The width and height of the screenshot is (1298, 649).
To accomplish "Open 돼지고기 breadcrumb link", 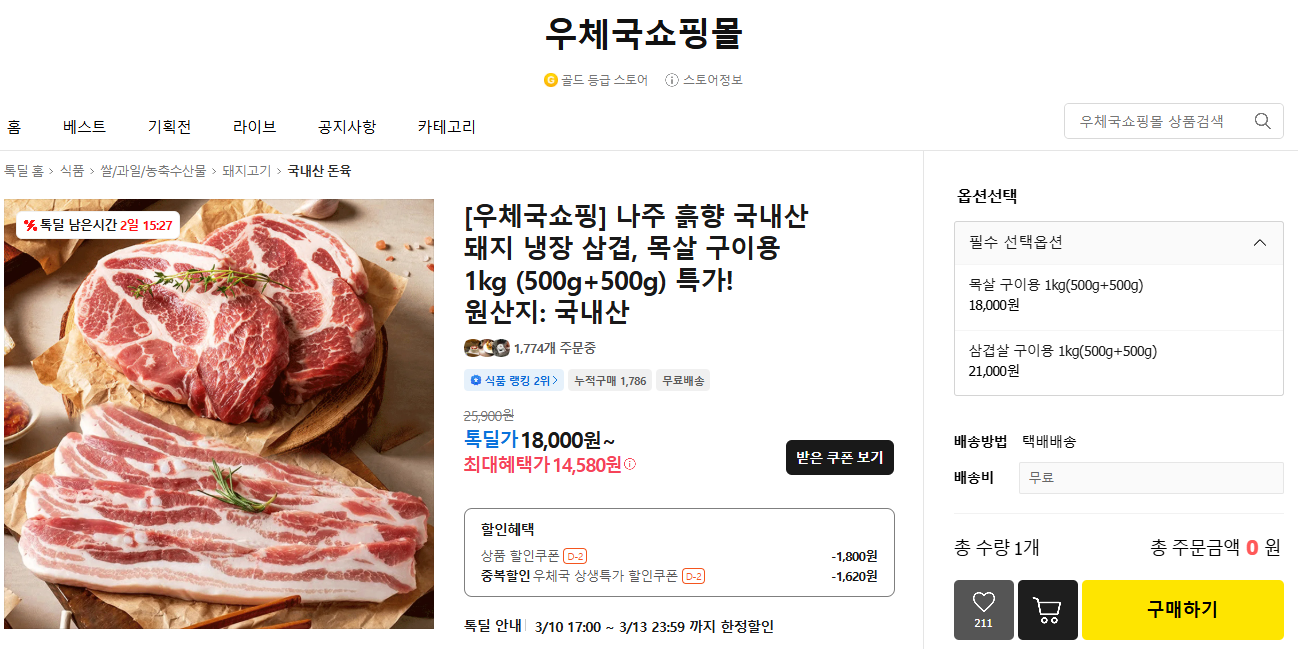I will (x=246, y=171).
